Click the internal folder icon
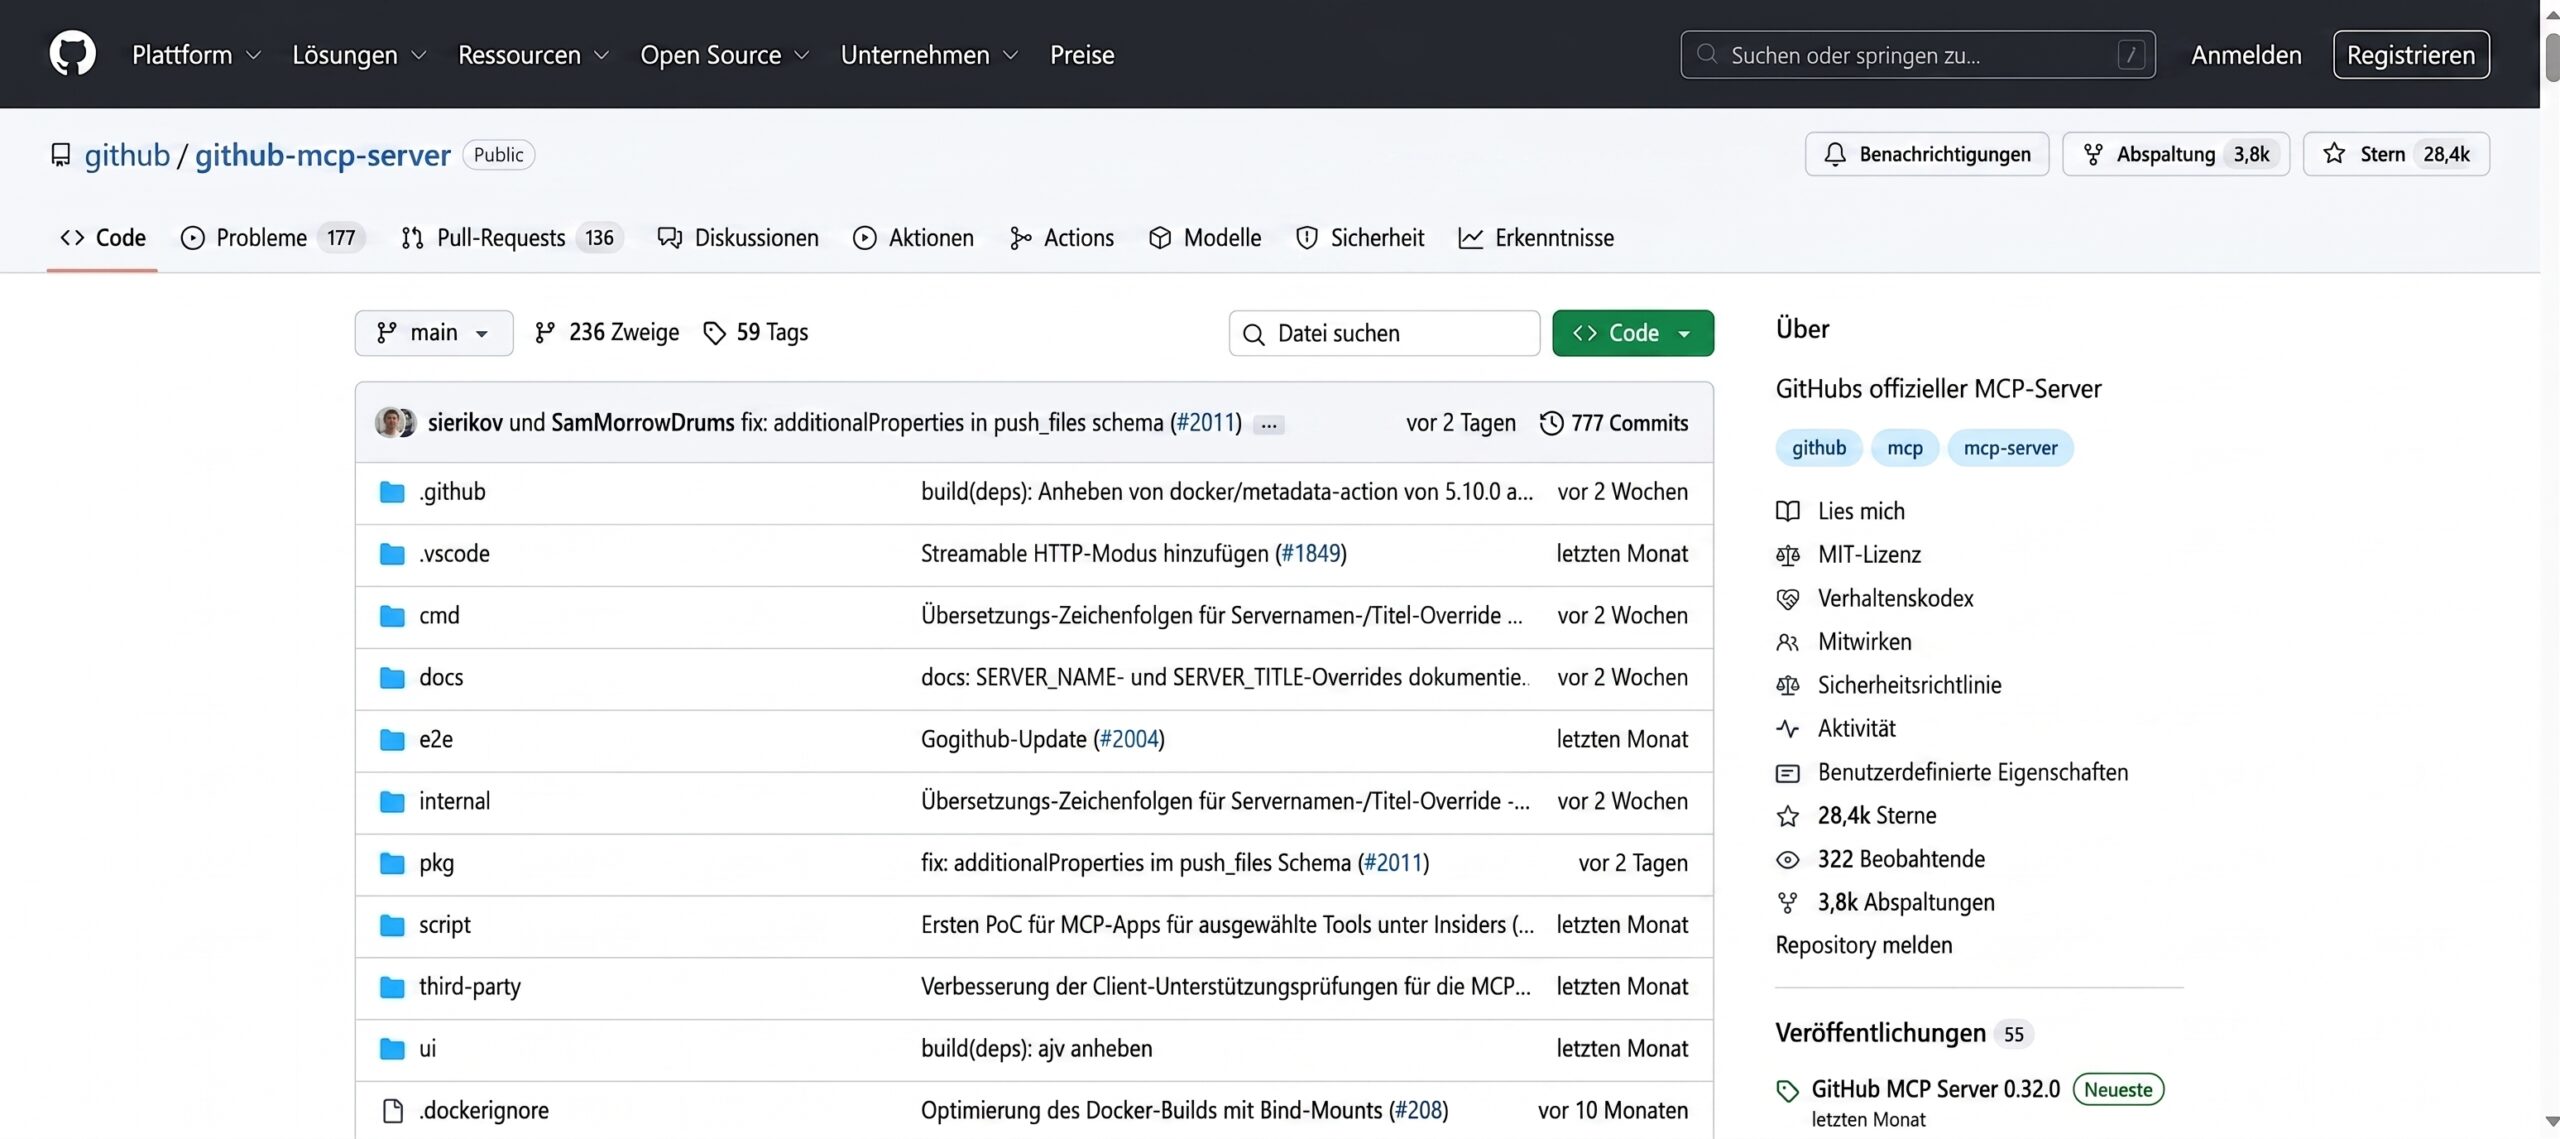This screenshot has height=1139, width=2560. (x=392, y=802)
